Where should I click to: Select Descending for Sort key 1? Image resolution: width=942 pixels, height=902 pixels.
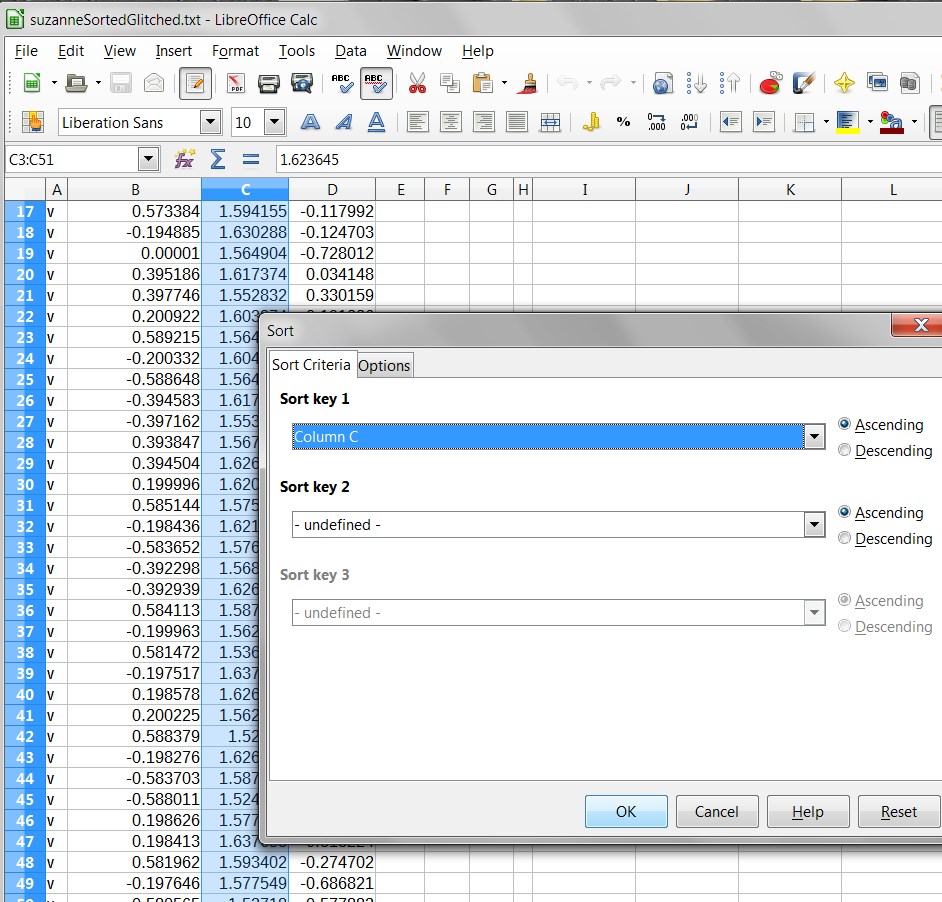pos(844,450)
